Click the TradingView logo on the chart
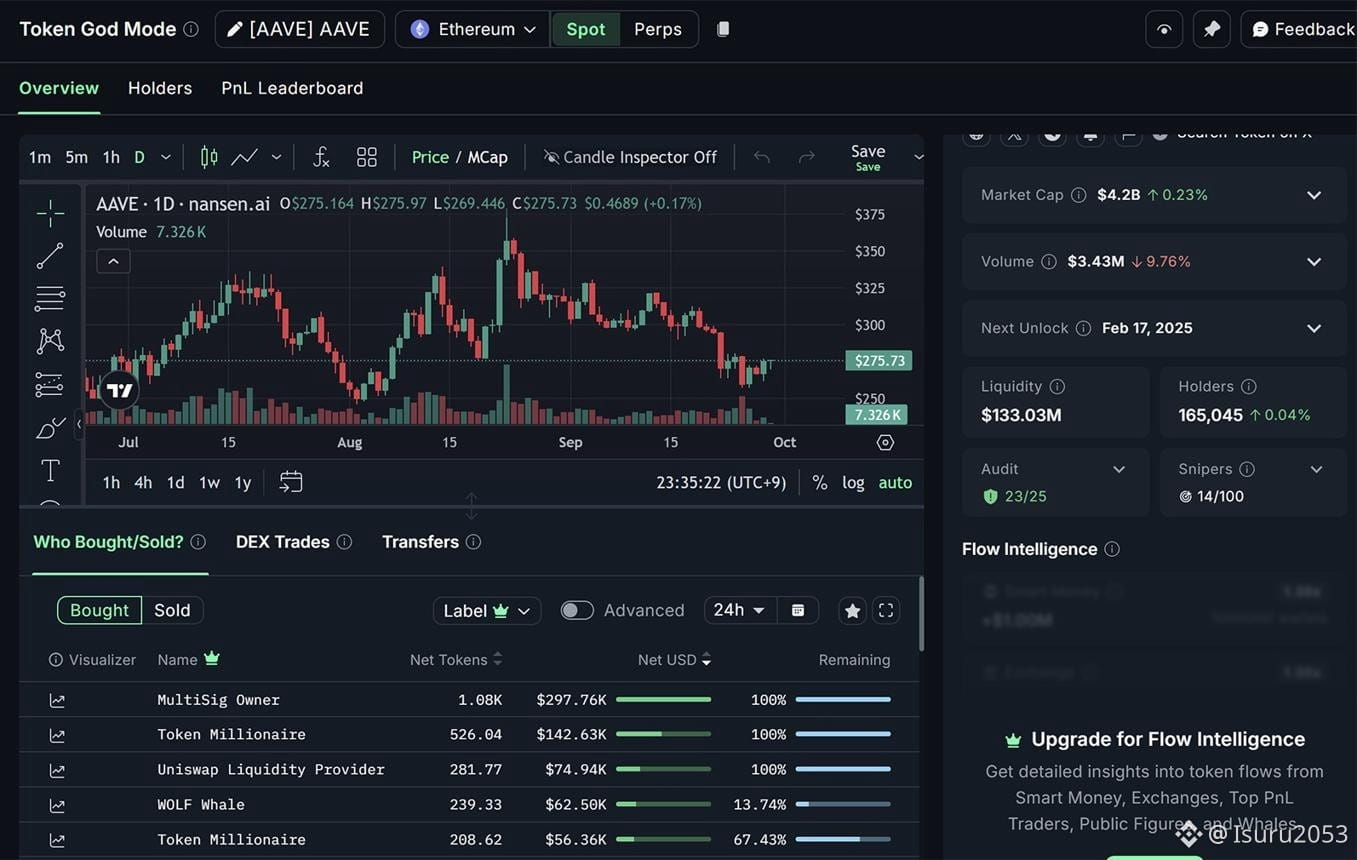 pyautogui.click(x=120, y=390)
